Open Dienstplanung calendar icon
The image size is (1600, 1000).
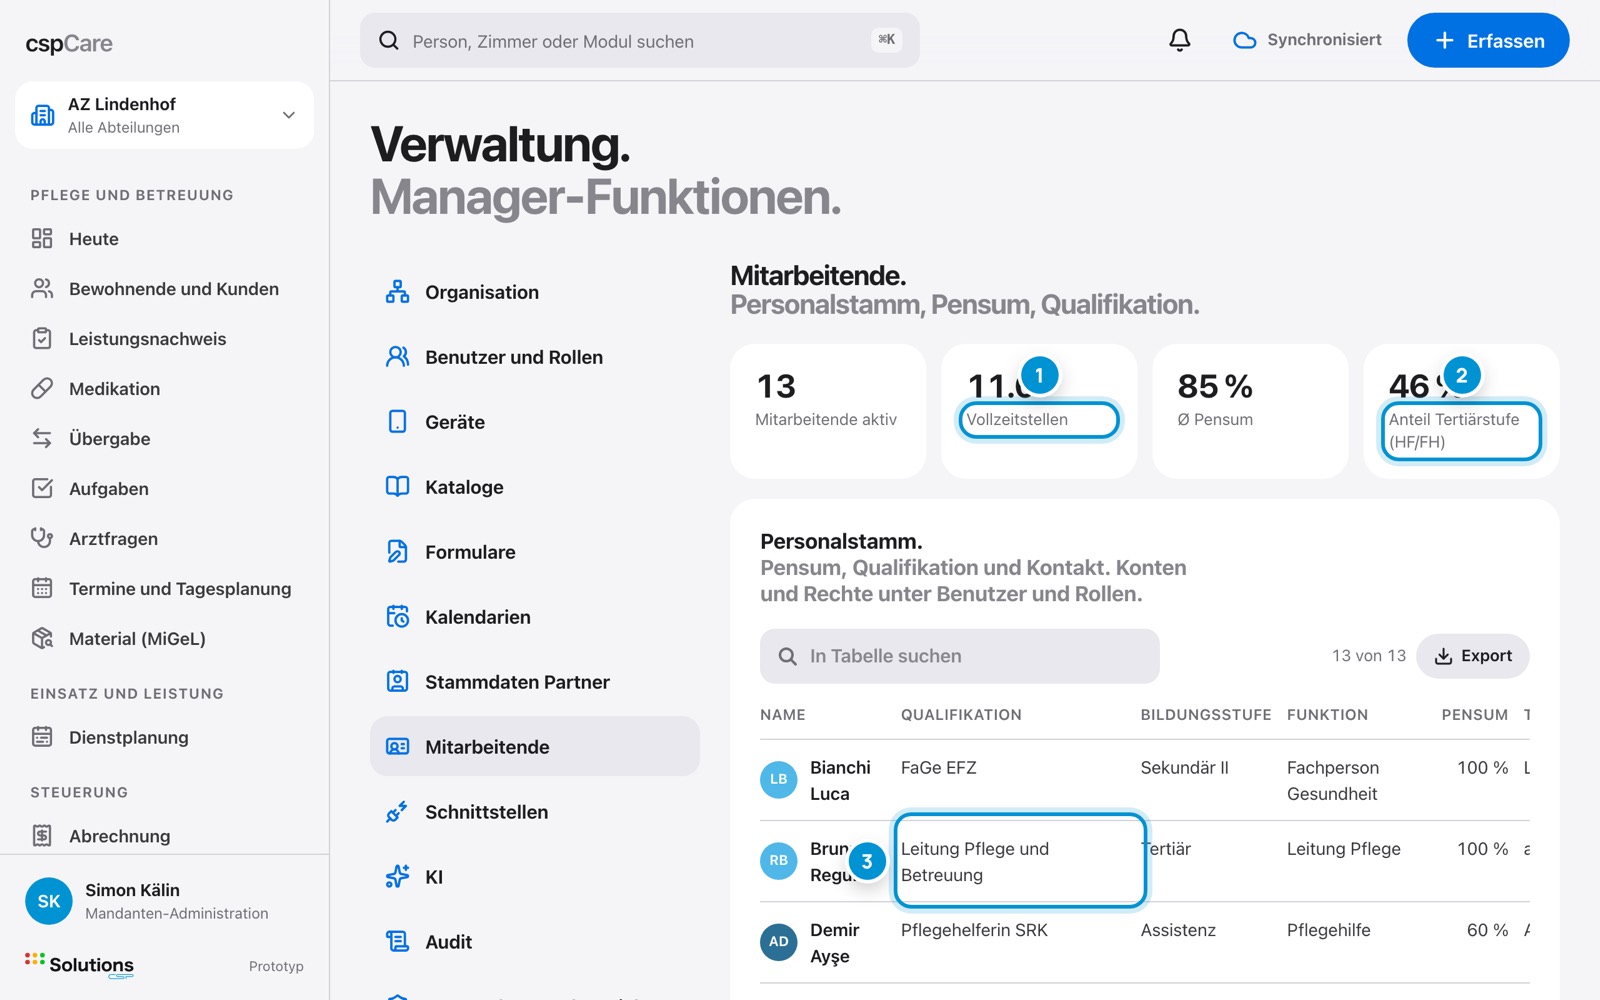(42, 737)
